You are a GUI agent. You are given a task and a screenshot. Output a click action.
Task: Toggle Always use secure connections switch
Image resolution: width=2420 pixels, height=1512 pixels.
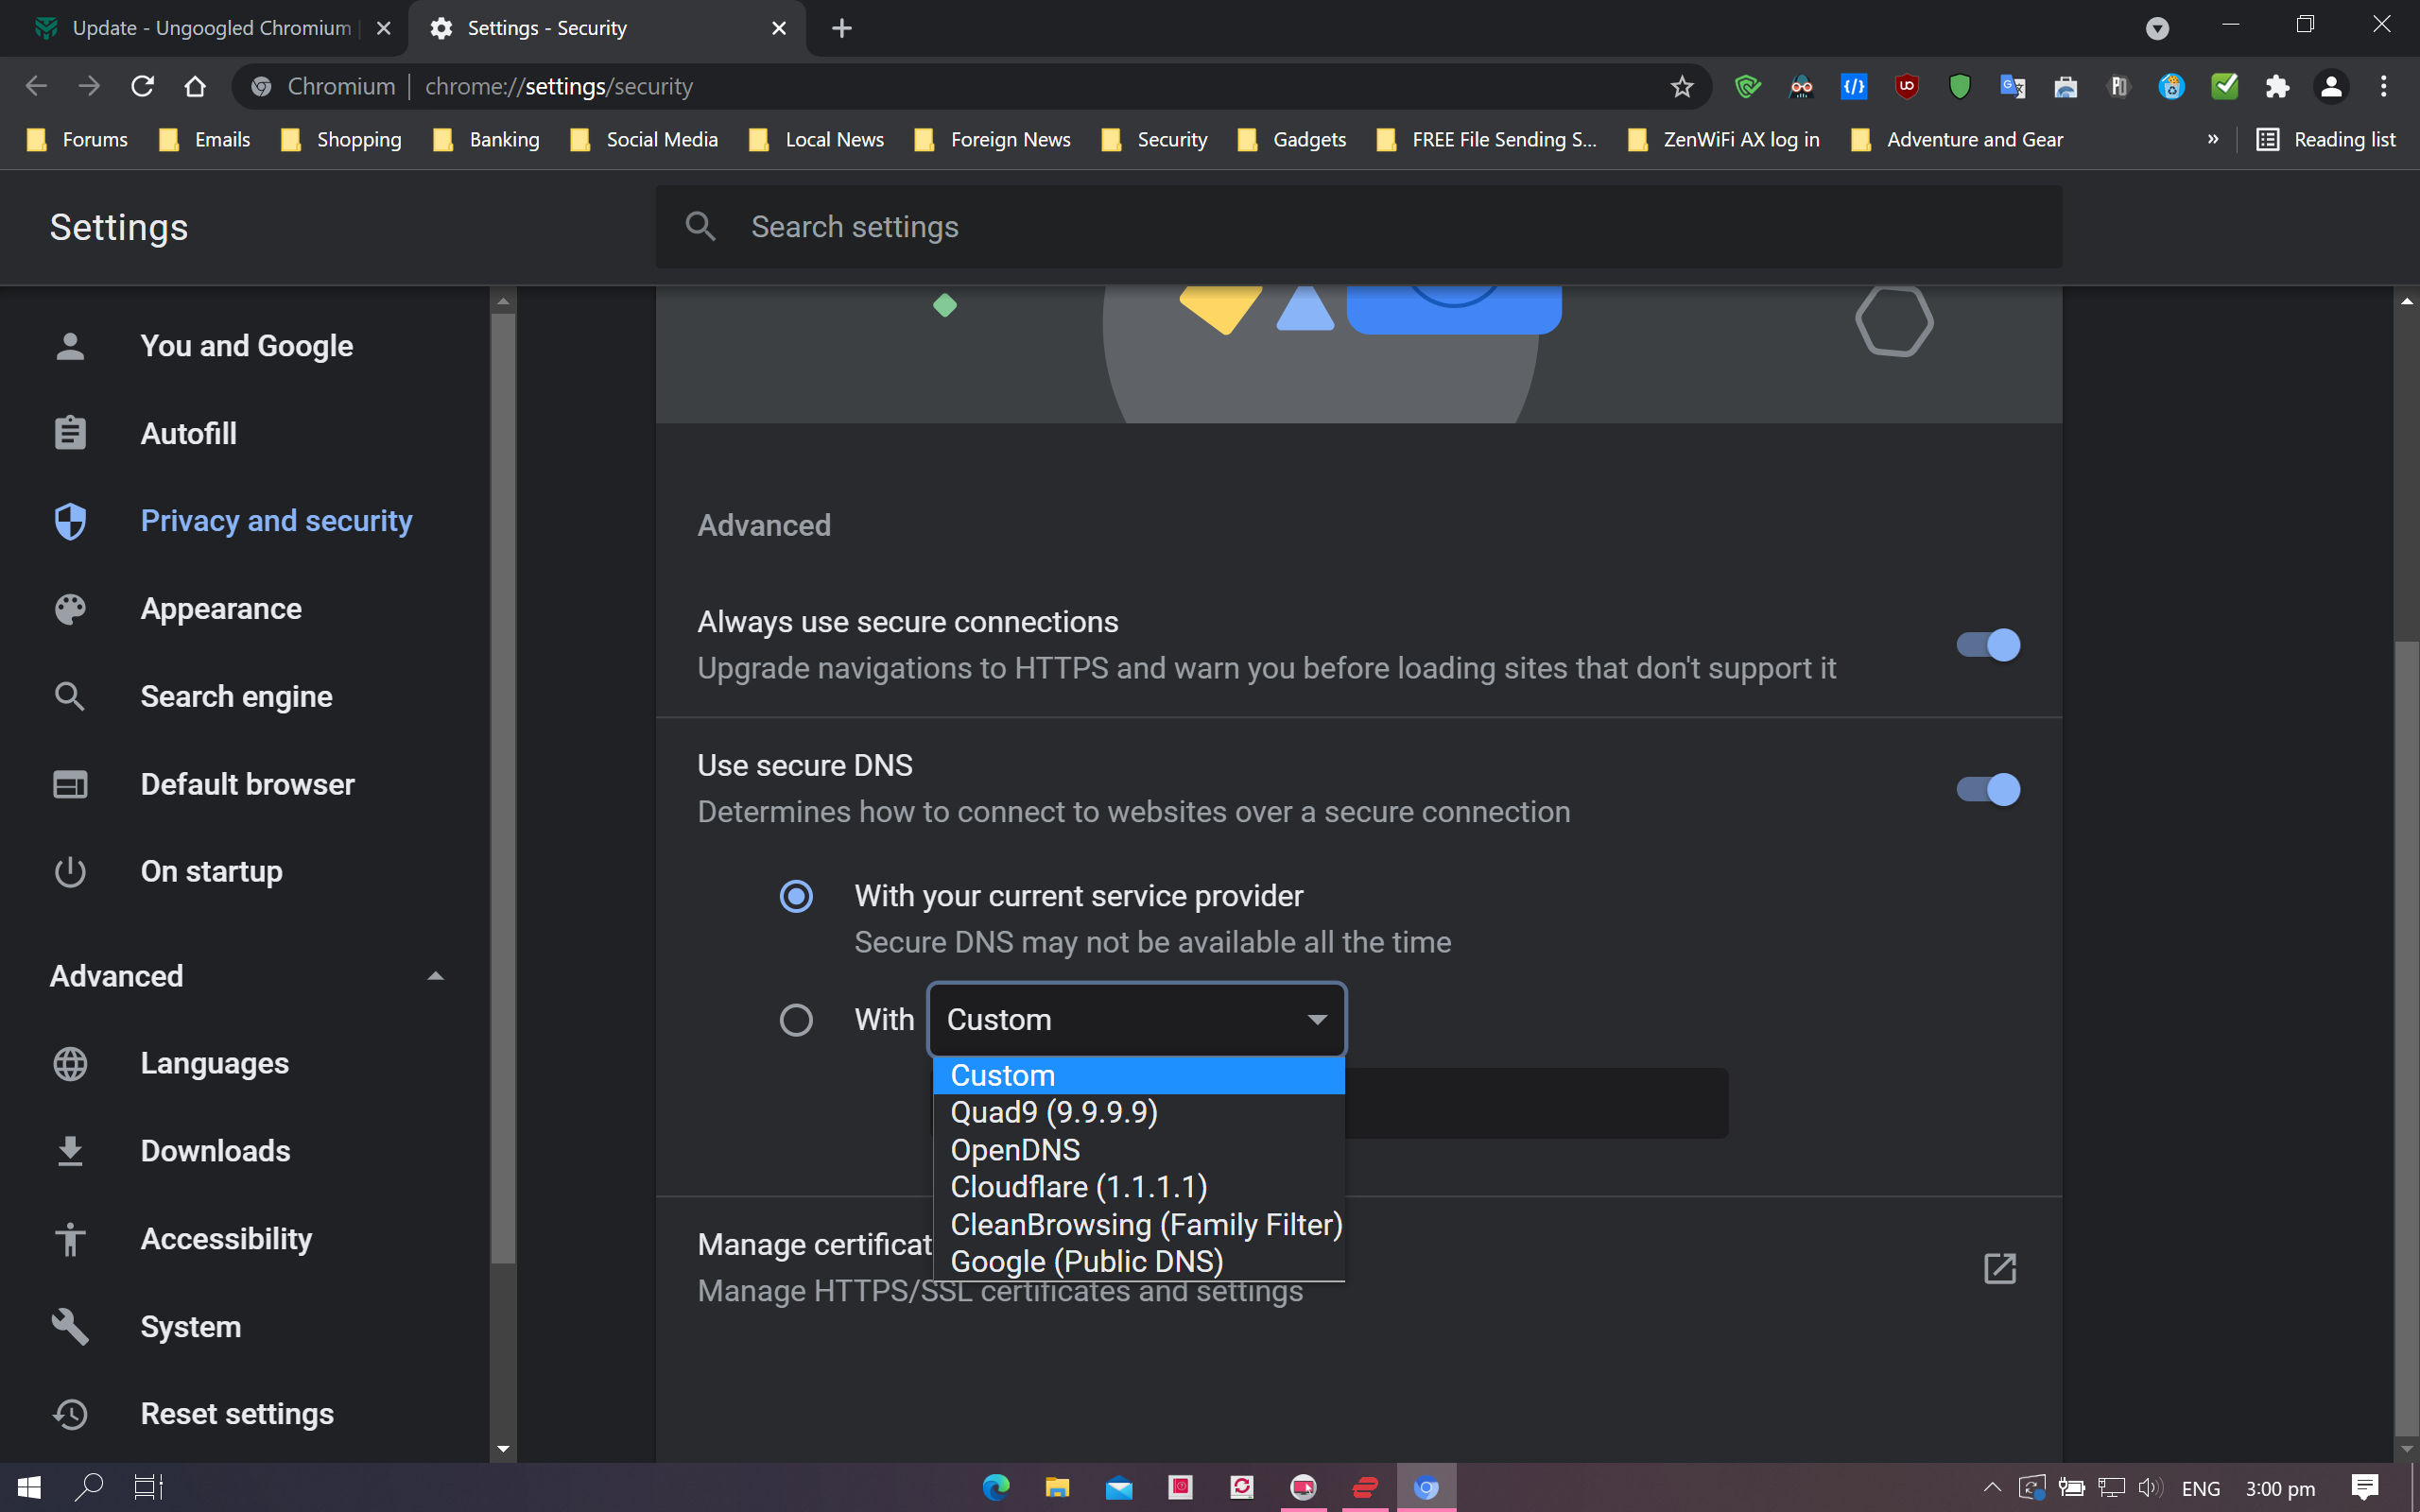1988,645
